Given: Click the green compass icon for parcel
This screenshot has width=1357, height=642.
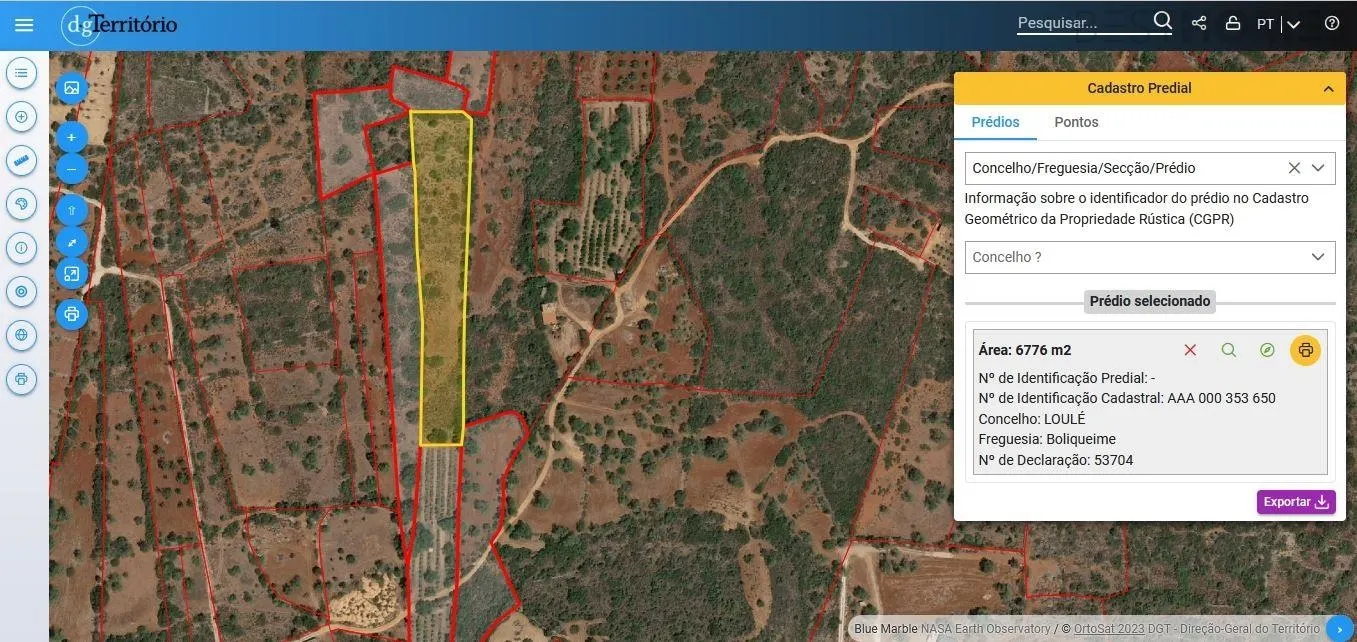Looking at the screenshot, I should [1267, 350].
